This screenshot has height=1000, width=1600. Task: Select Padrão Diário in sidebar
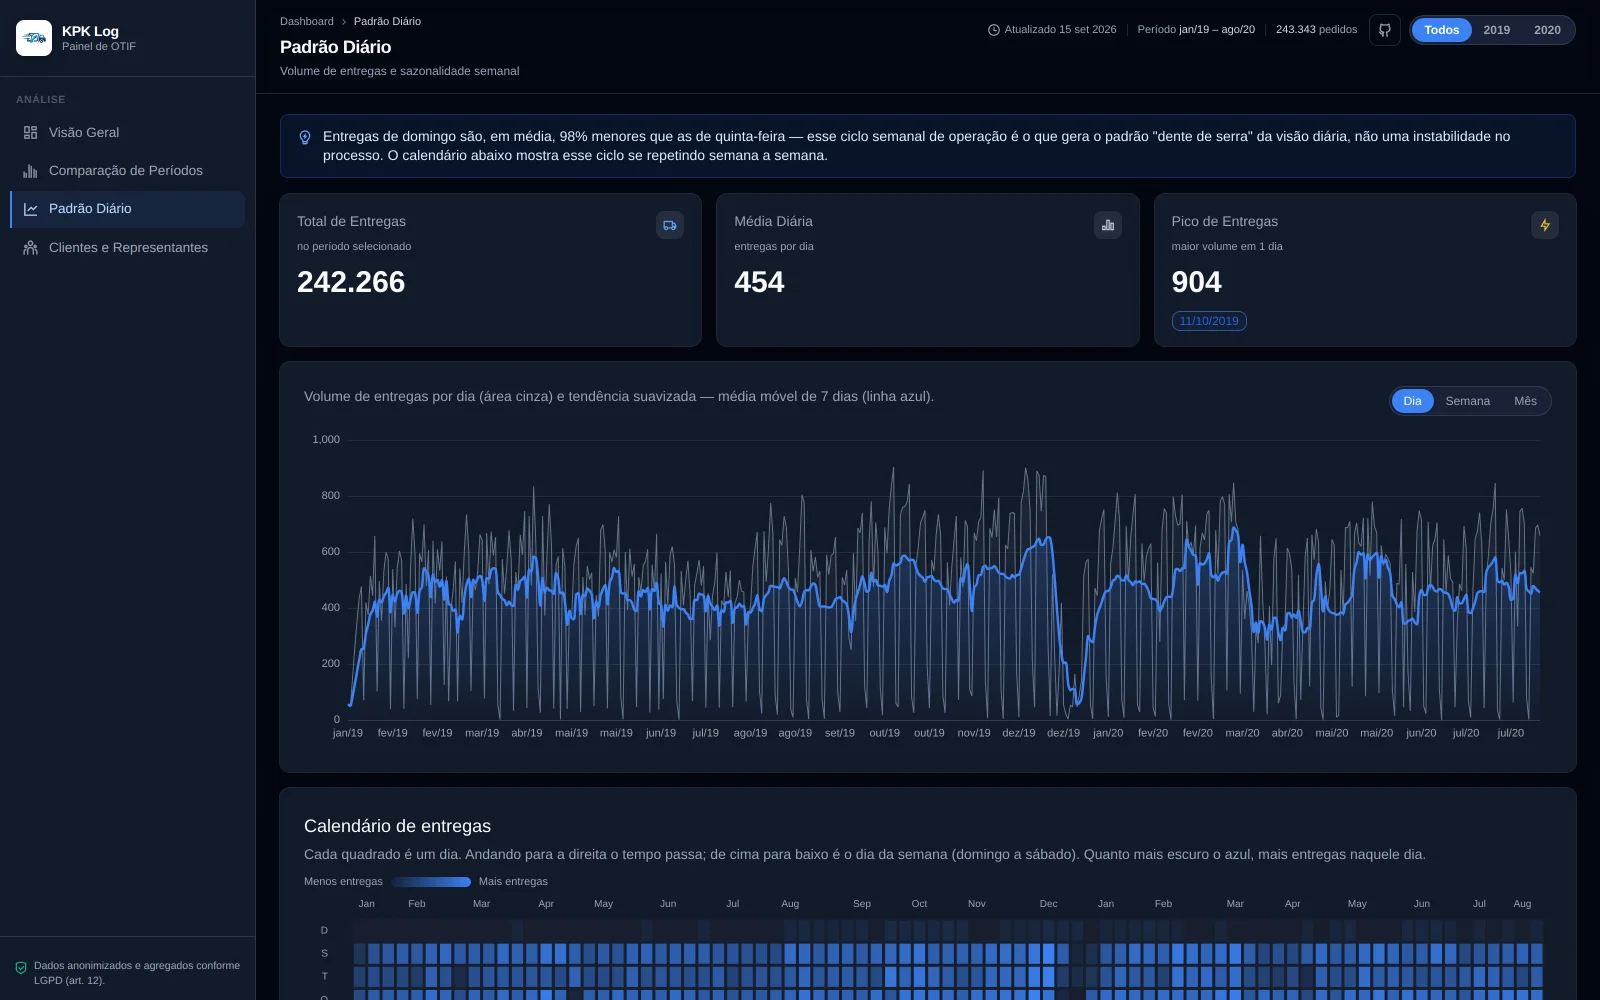[x=127, y=209]
